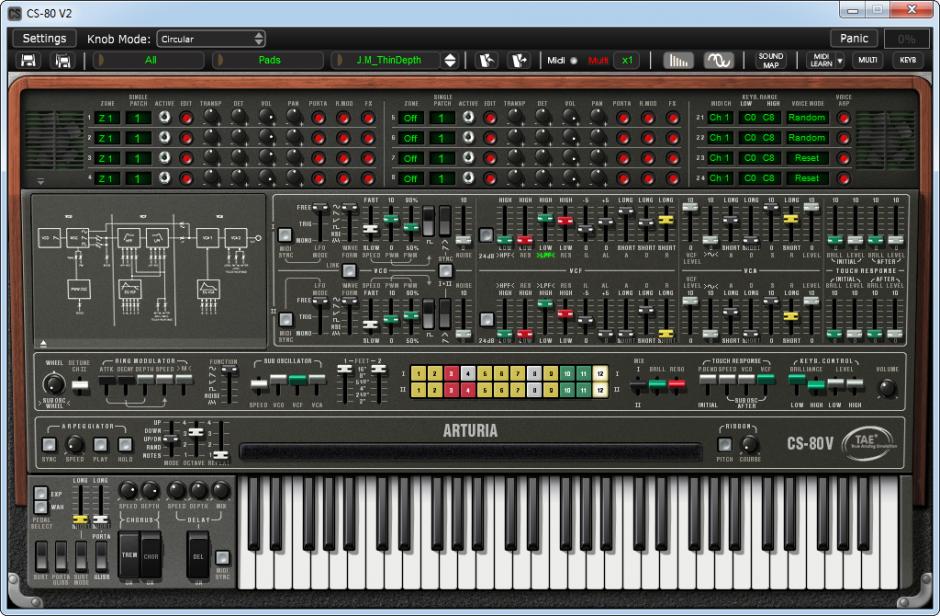This screenshot has height=616, width=940.
Task: Click the master Volume knob
Action: pyautogui.click(x=887, y=388)
